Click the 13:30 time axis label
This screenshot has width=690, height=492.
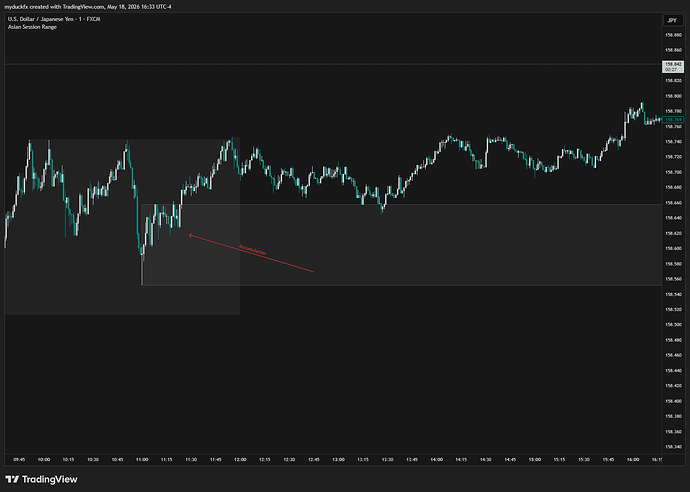(387, 459)
